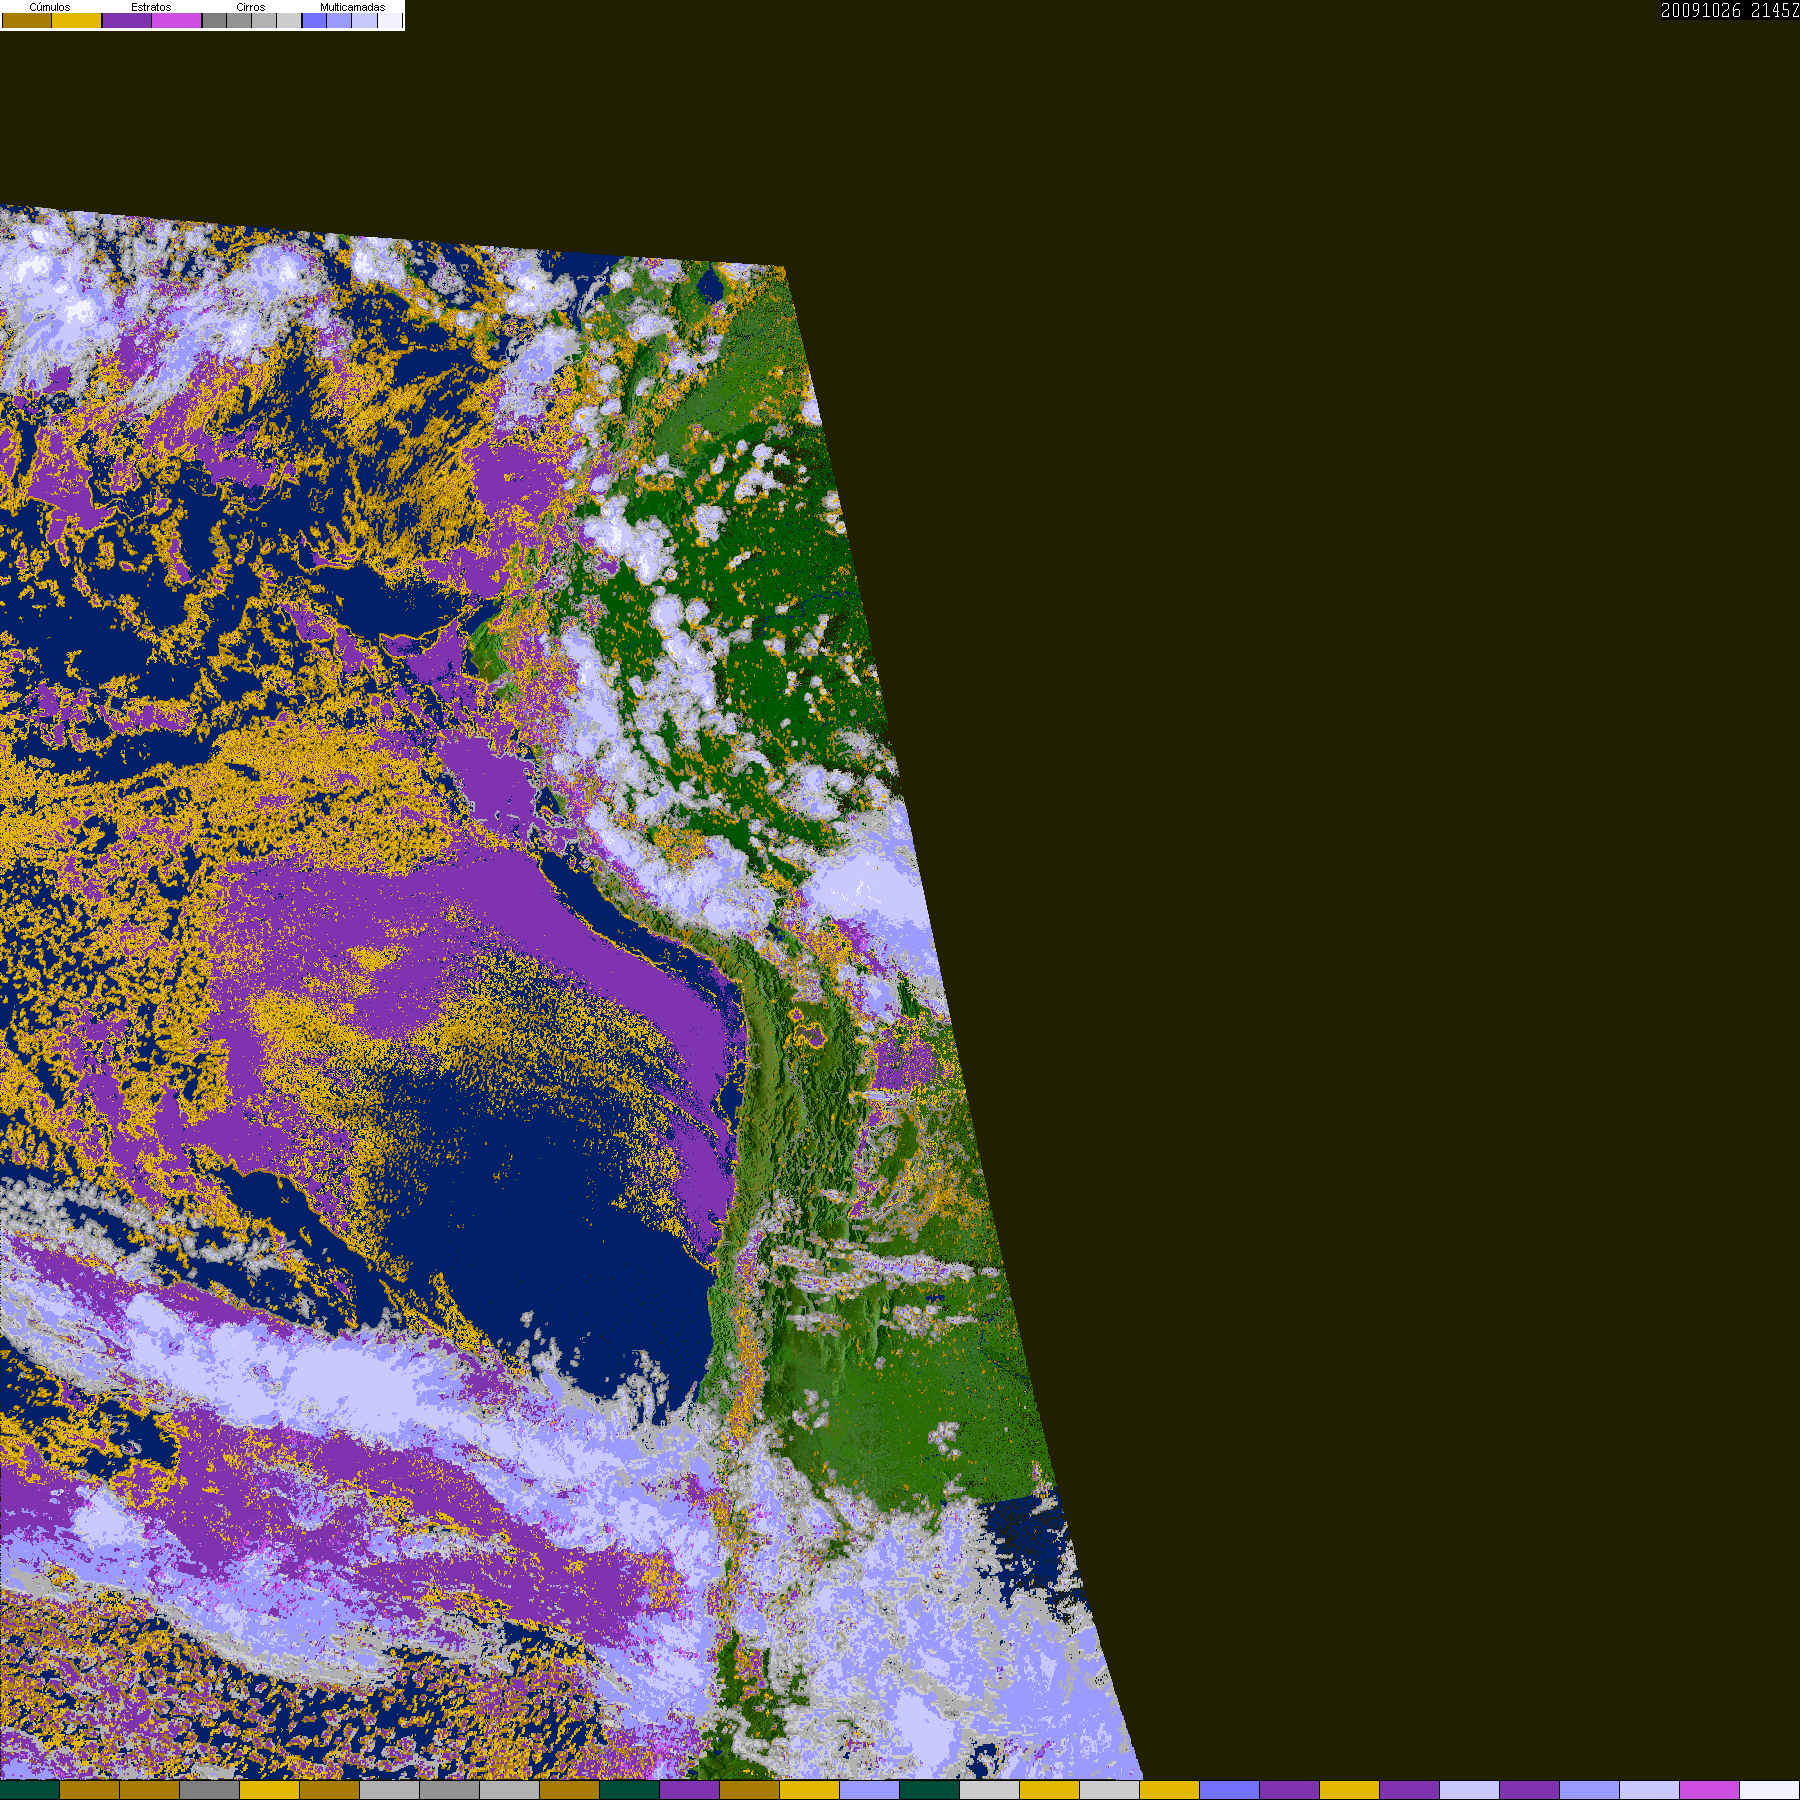This screenshot has height=1800, width=1800.
Task: Click the 20091026 2145Z timestamp
Action: pyautogui.click(x=1730, y=10)
